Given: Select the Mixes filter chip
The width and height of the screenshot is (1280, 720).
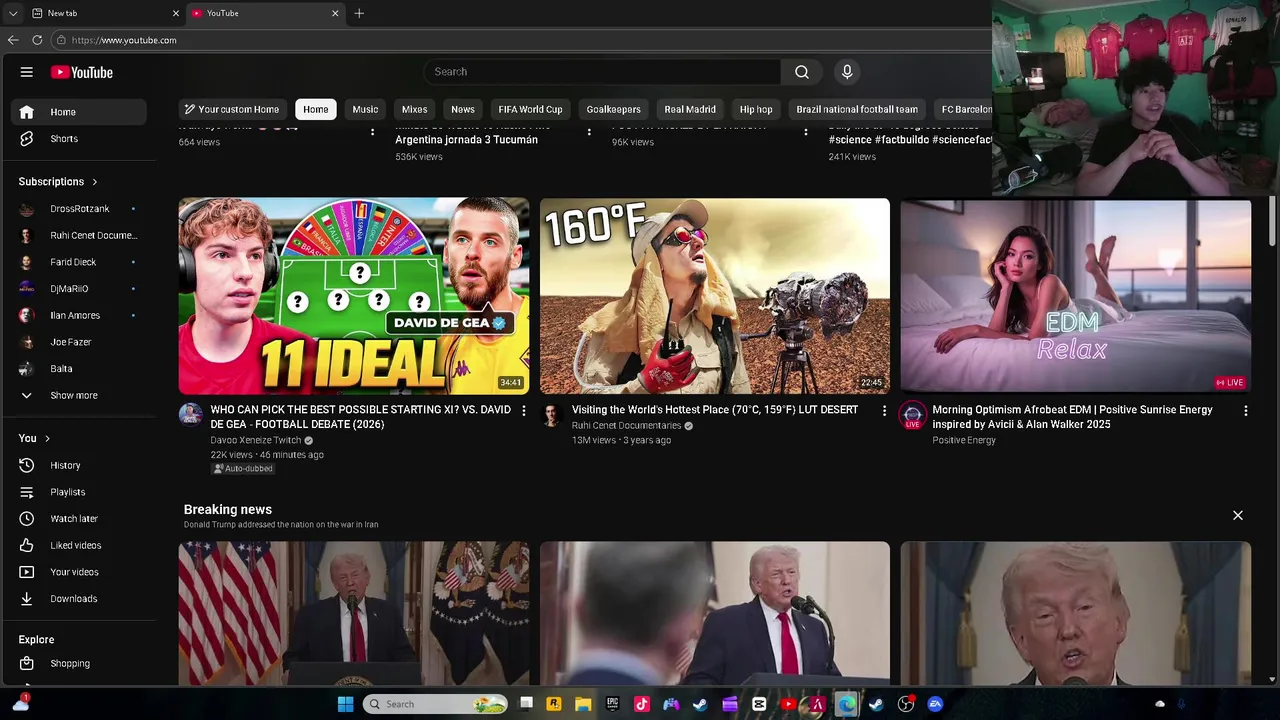Looking at the screenshot, I should coord(414,109).
